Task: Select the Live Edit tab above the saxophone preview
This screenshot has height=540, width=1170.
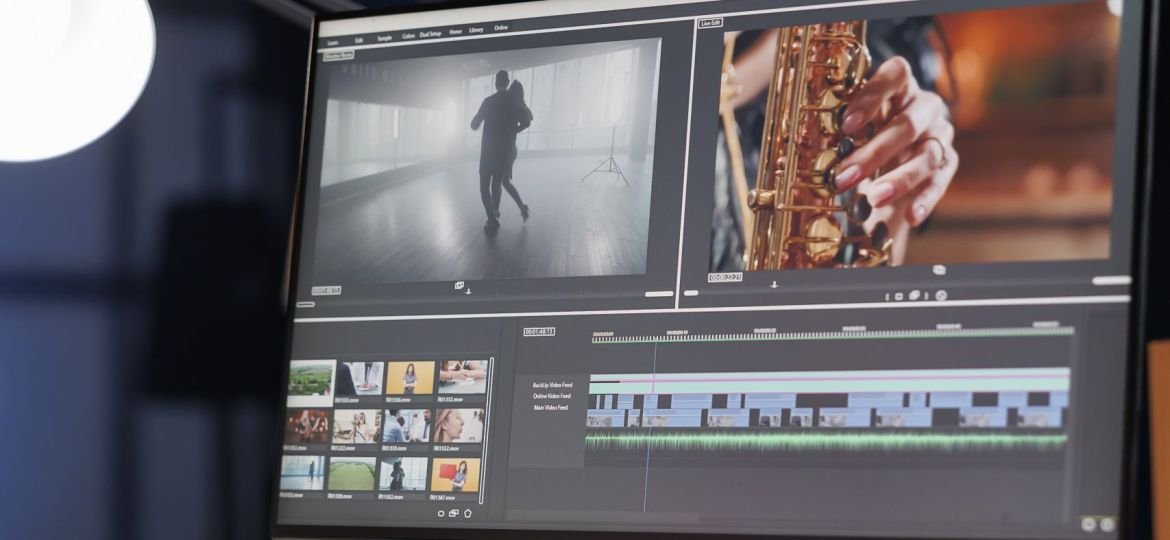Action: (x=710, y=23)
